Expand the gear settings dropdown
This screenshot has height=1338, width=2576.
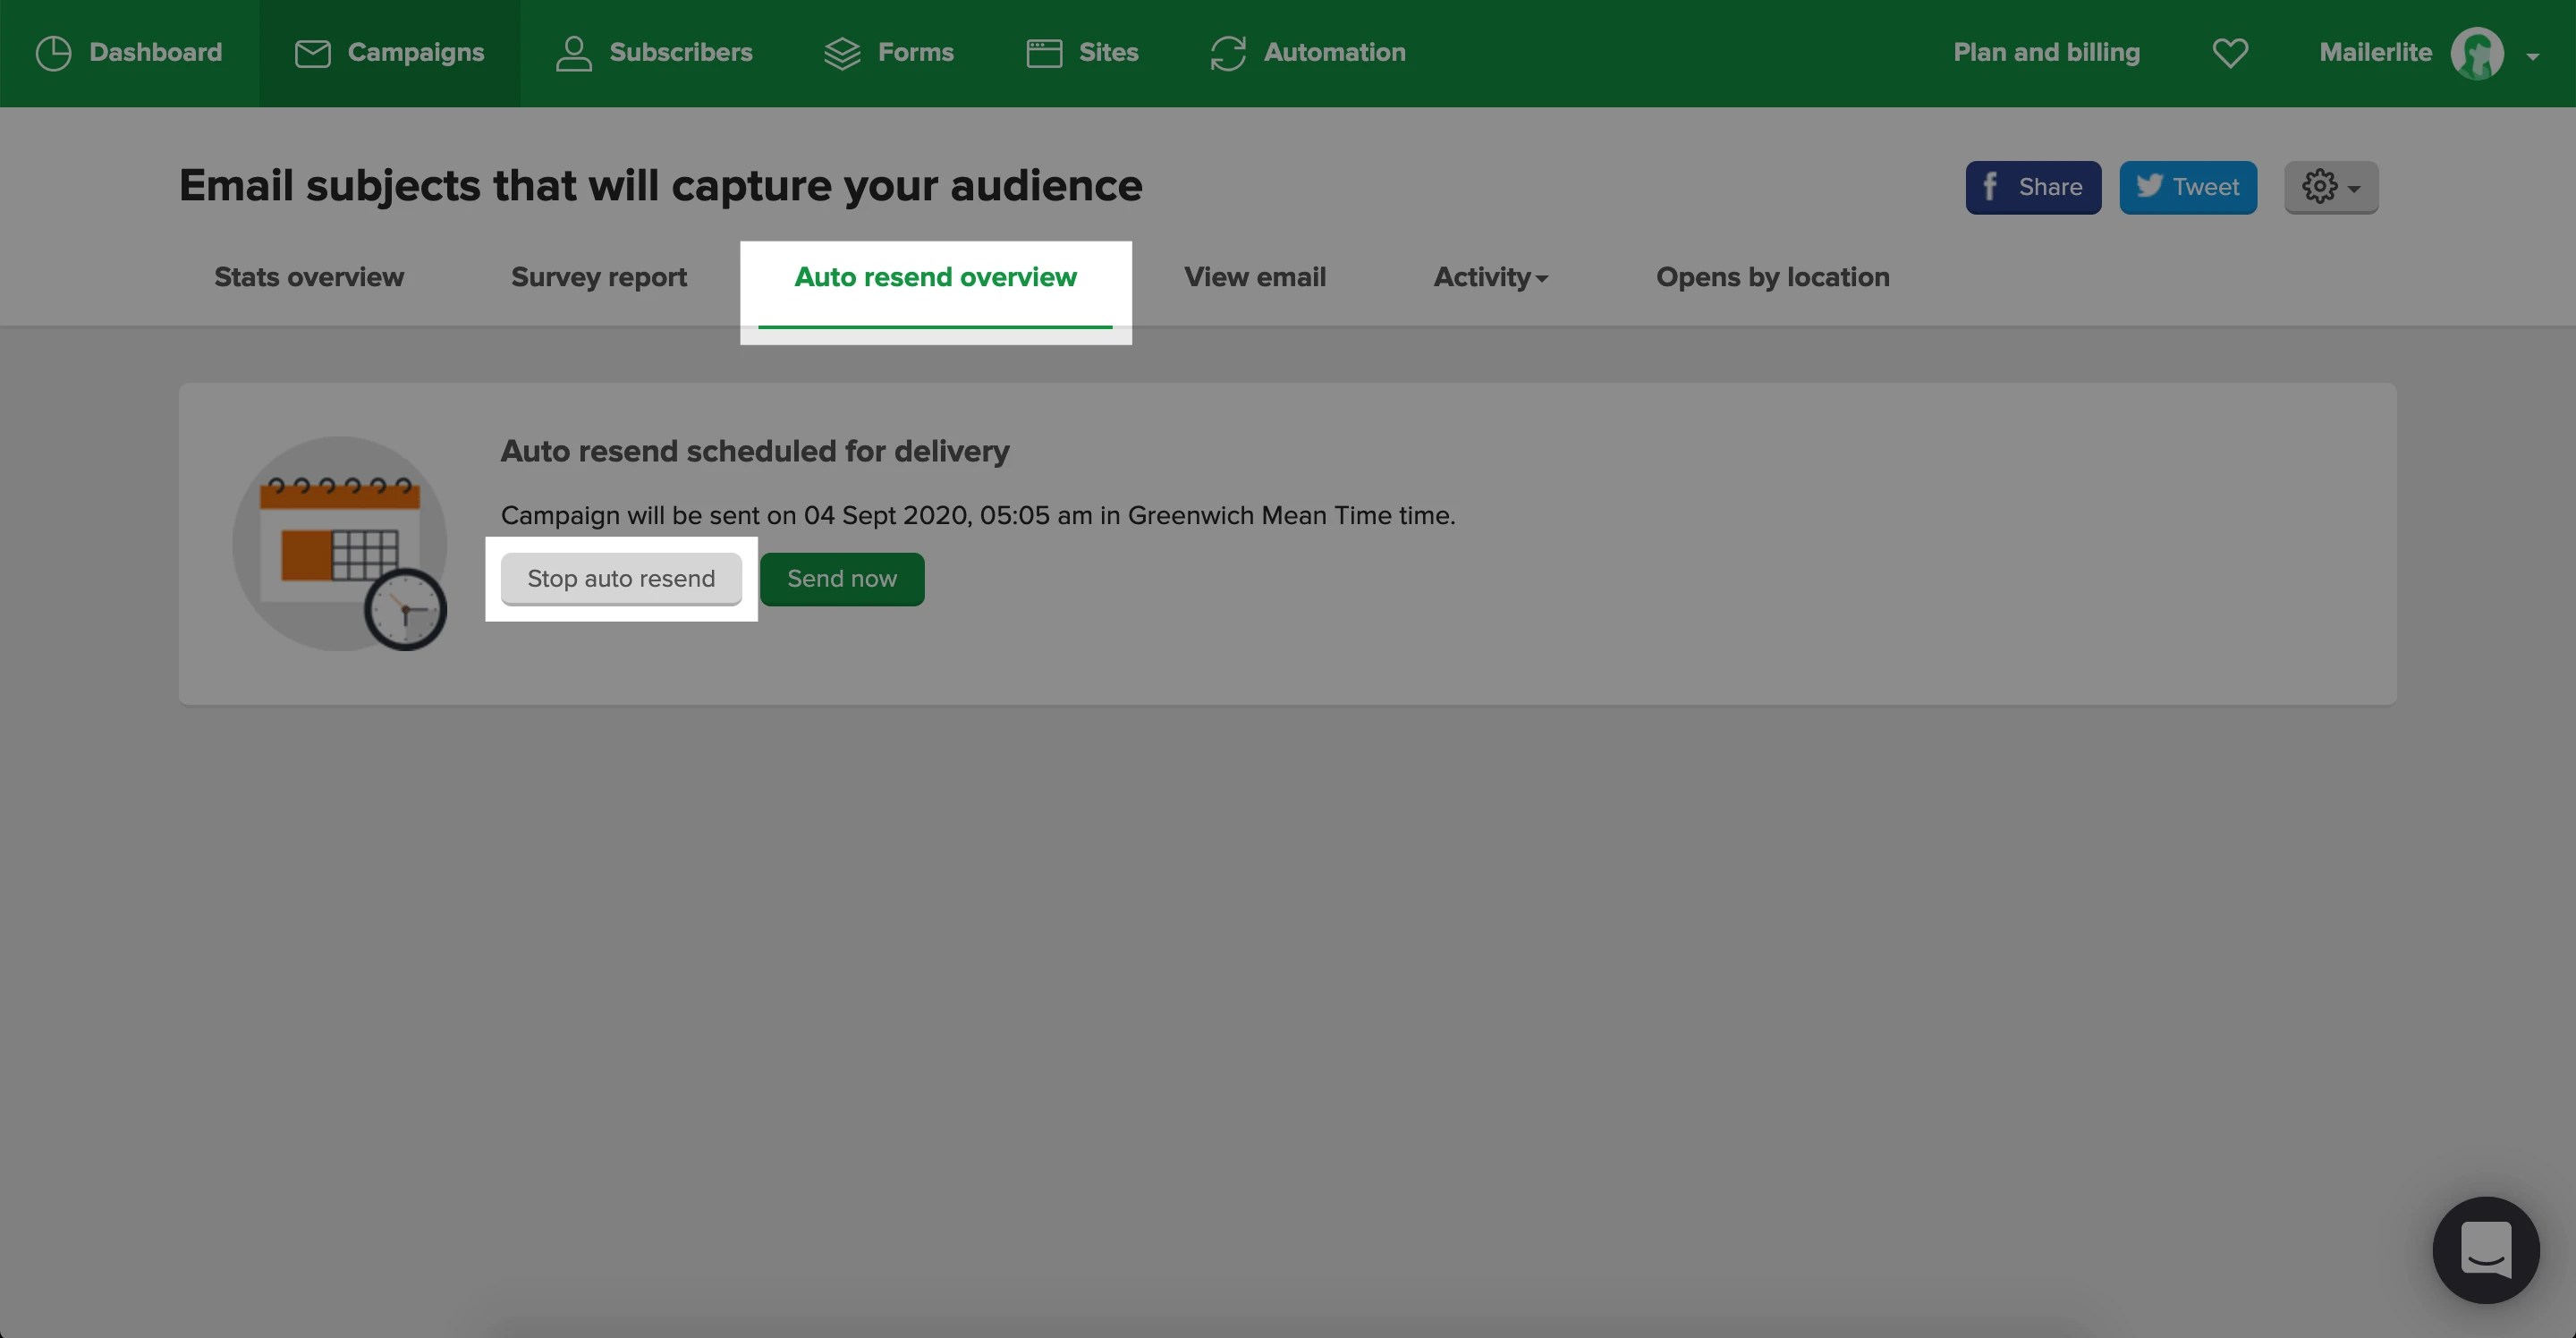(2331, 187)
